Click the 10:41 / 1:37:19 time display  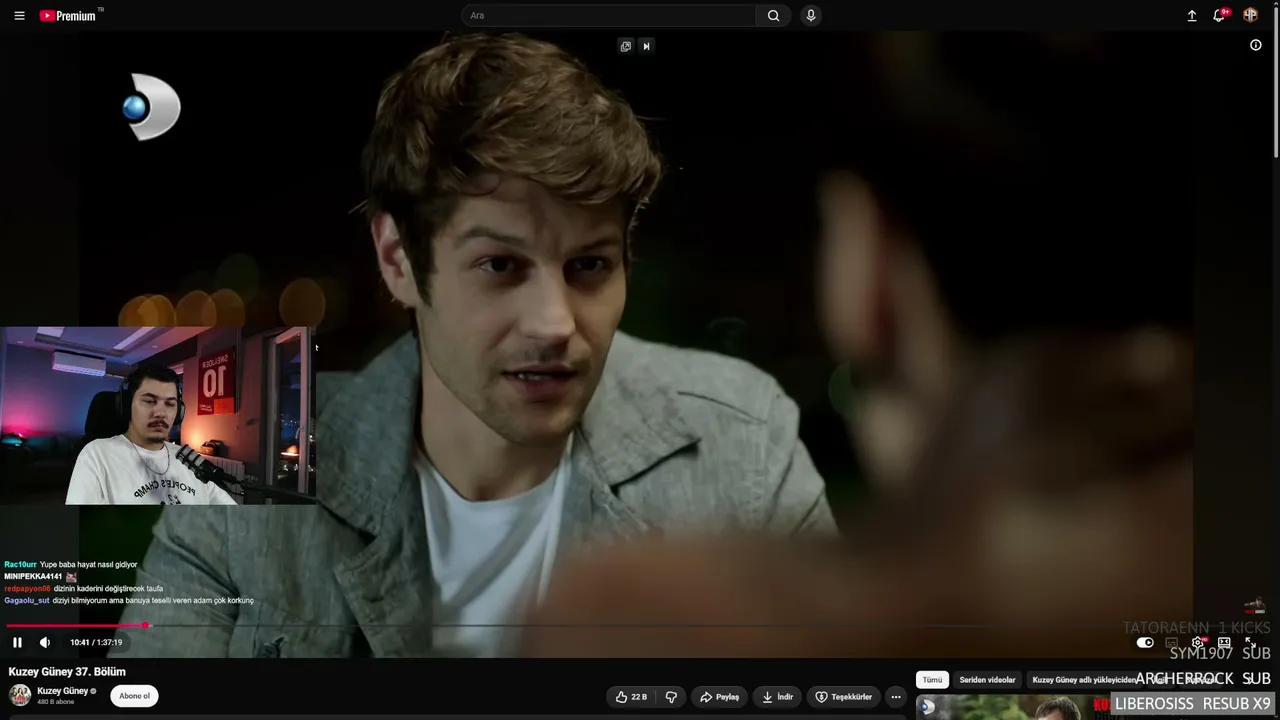96,642
